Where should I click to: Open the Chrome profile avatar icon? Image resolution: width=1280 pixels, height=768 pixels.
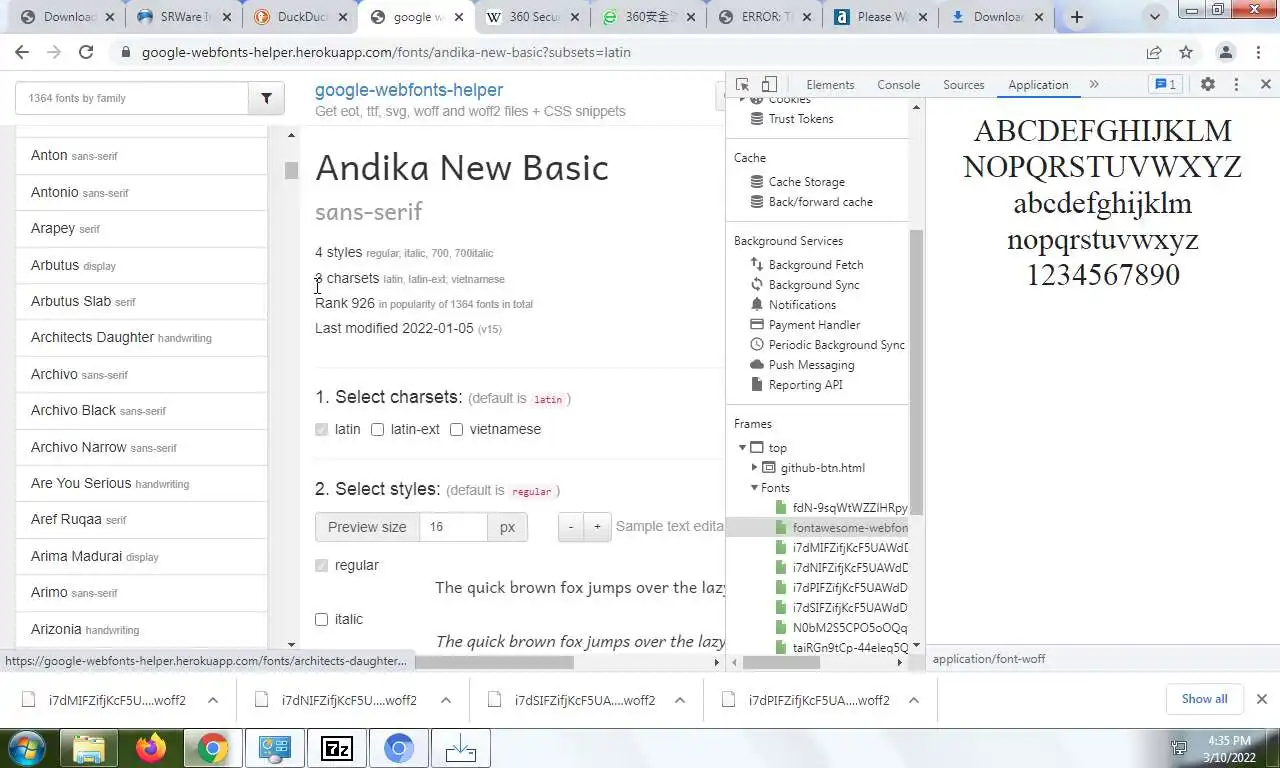[1226, 52]
